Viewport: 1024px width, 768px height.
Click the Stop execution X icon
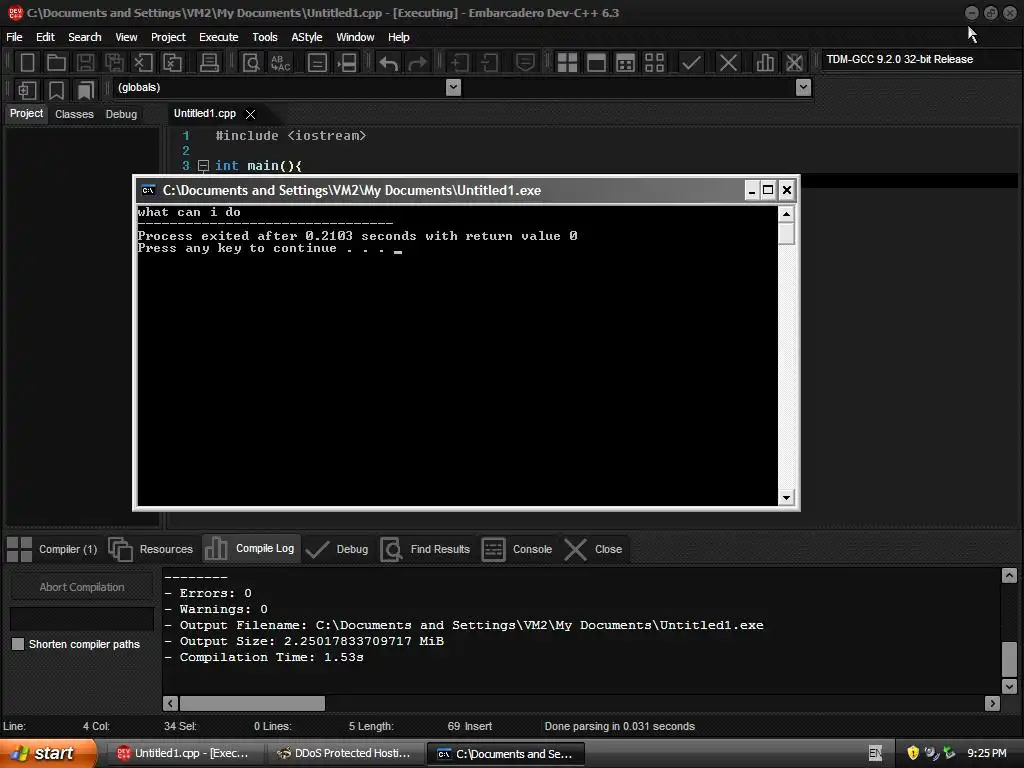point(728,63)
